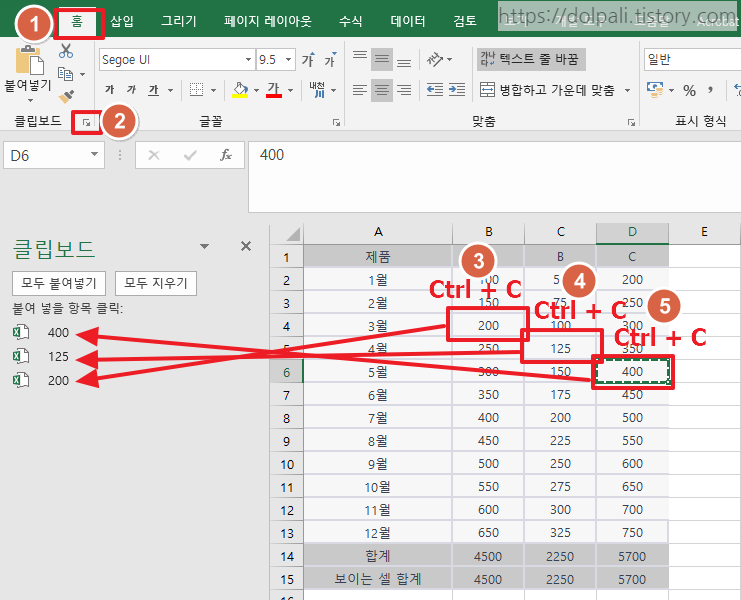
Task: Expand the copy options dropdown arrow
Action: (x=83, y=75)
